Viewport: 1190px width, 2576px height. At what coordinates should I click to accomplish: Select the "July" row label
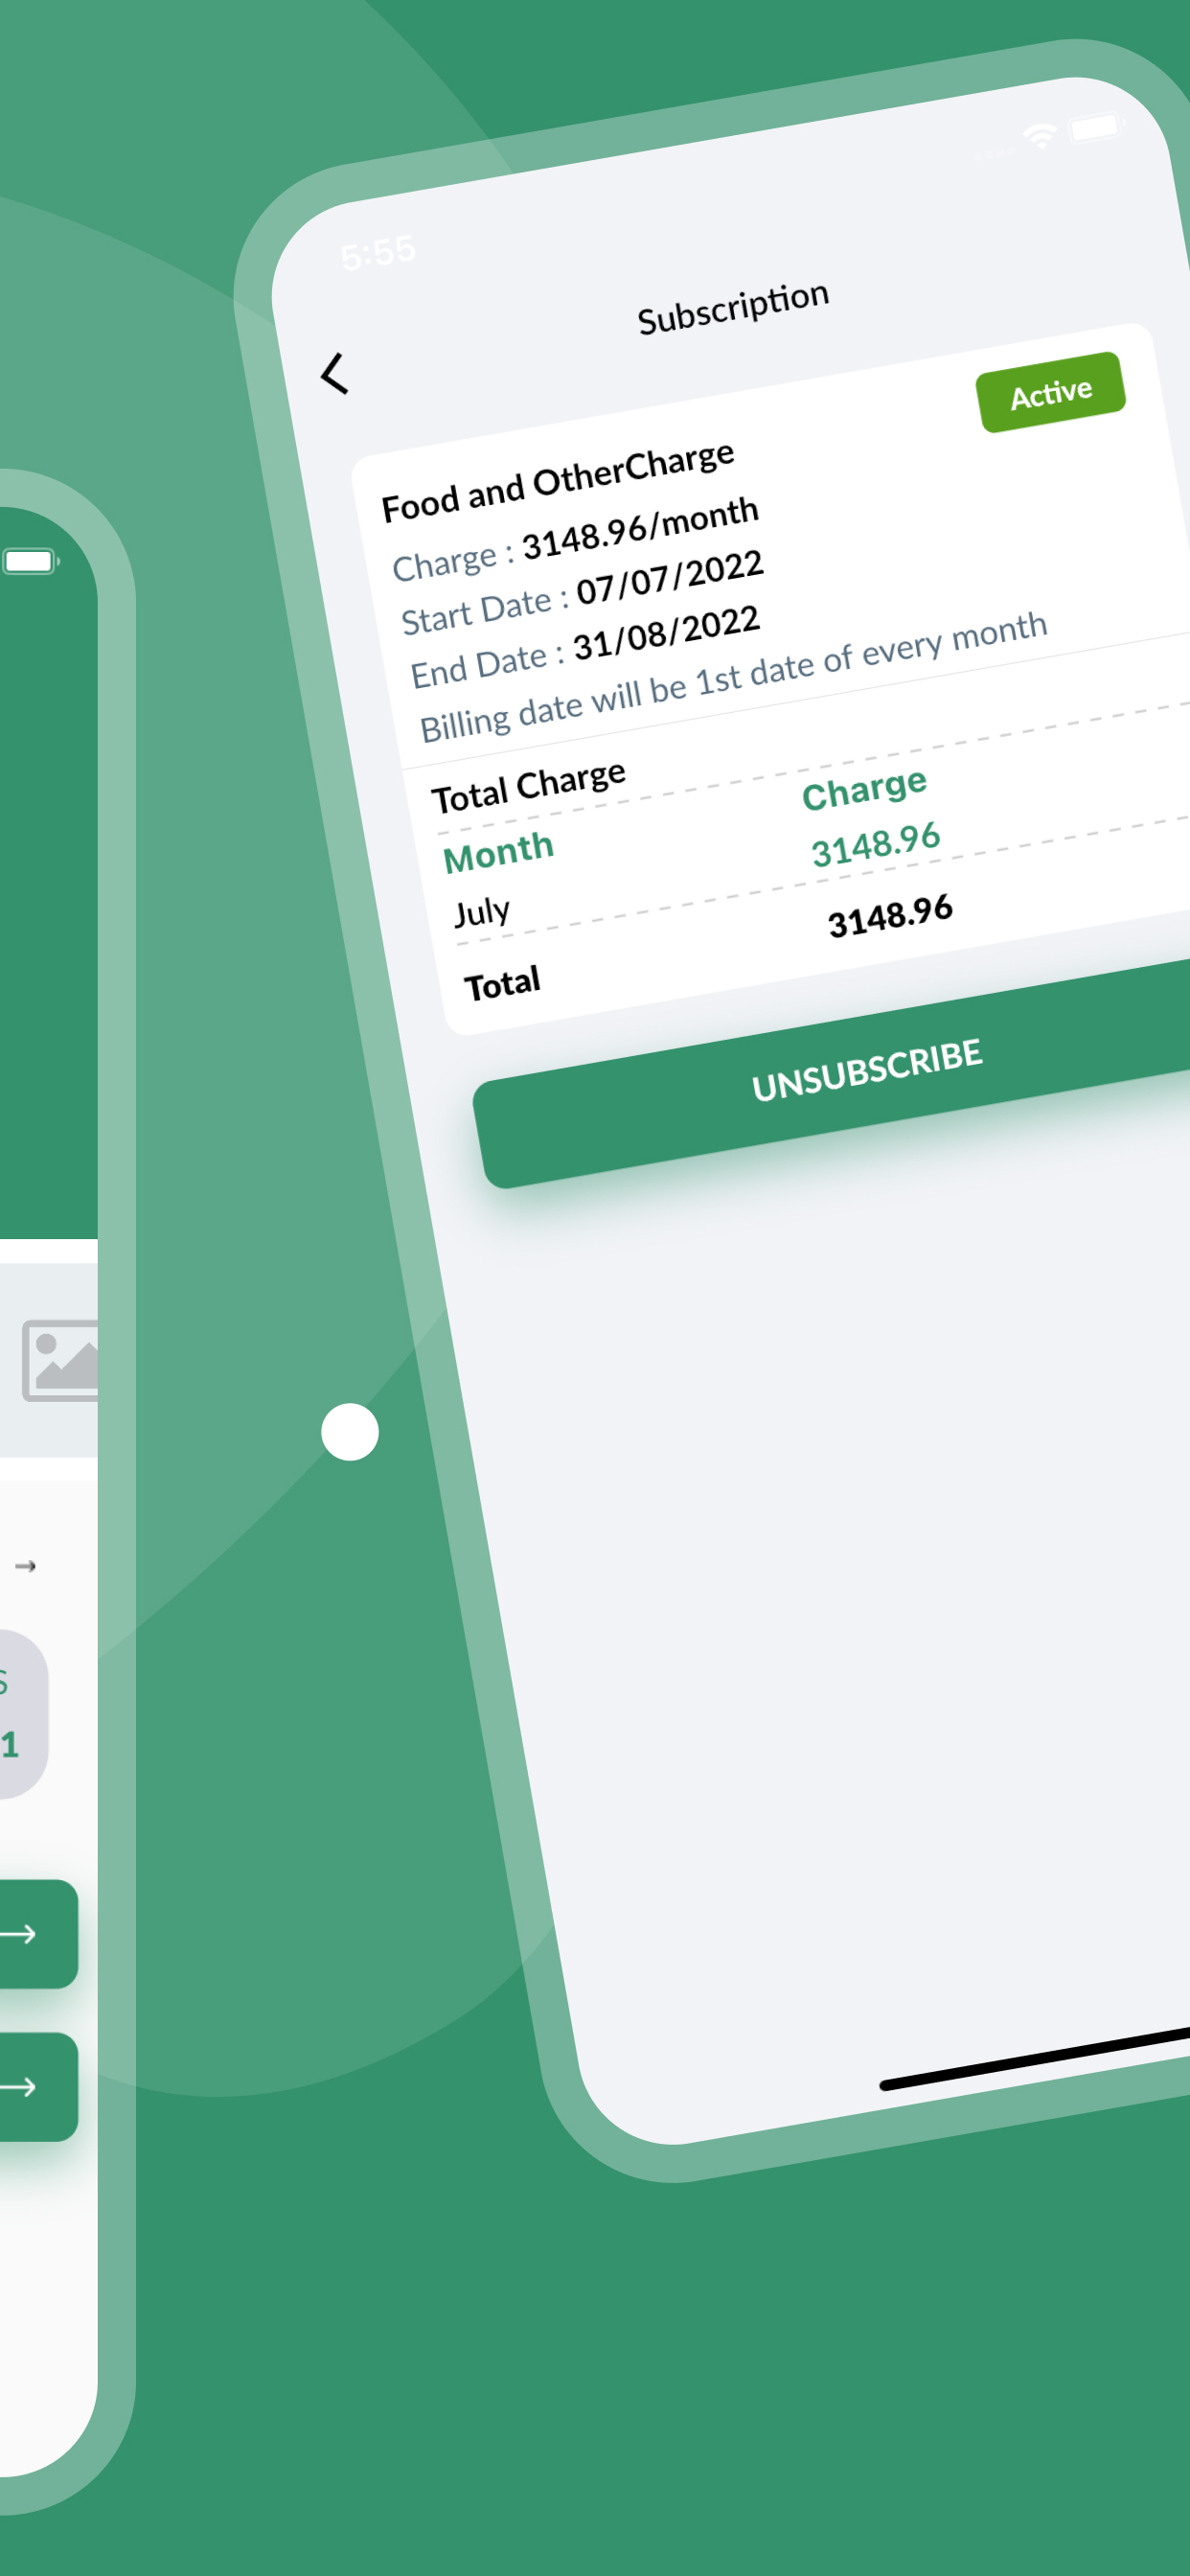482,912
